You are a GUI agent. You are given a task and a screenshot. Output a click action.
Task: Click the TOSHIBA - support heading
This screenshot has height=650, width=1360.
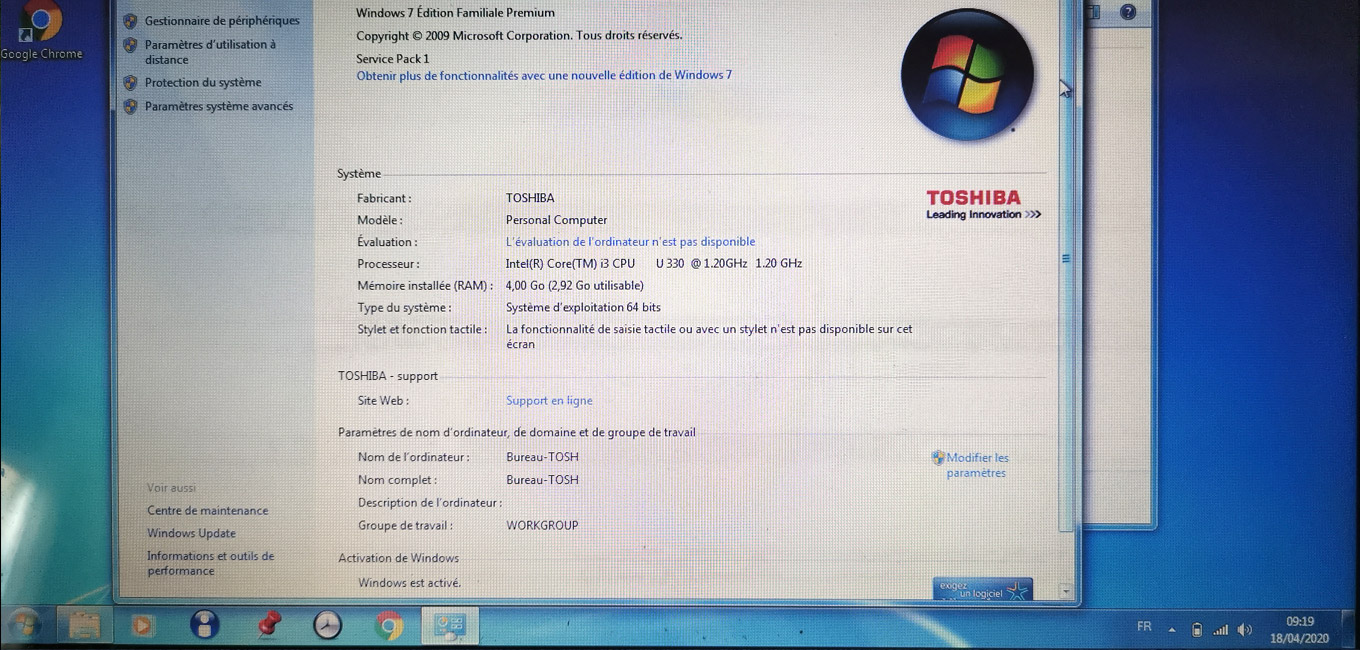coord(388,376)
